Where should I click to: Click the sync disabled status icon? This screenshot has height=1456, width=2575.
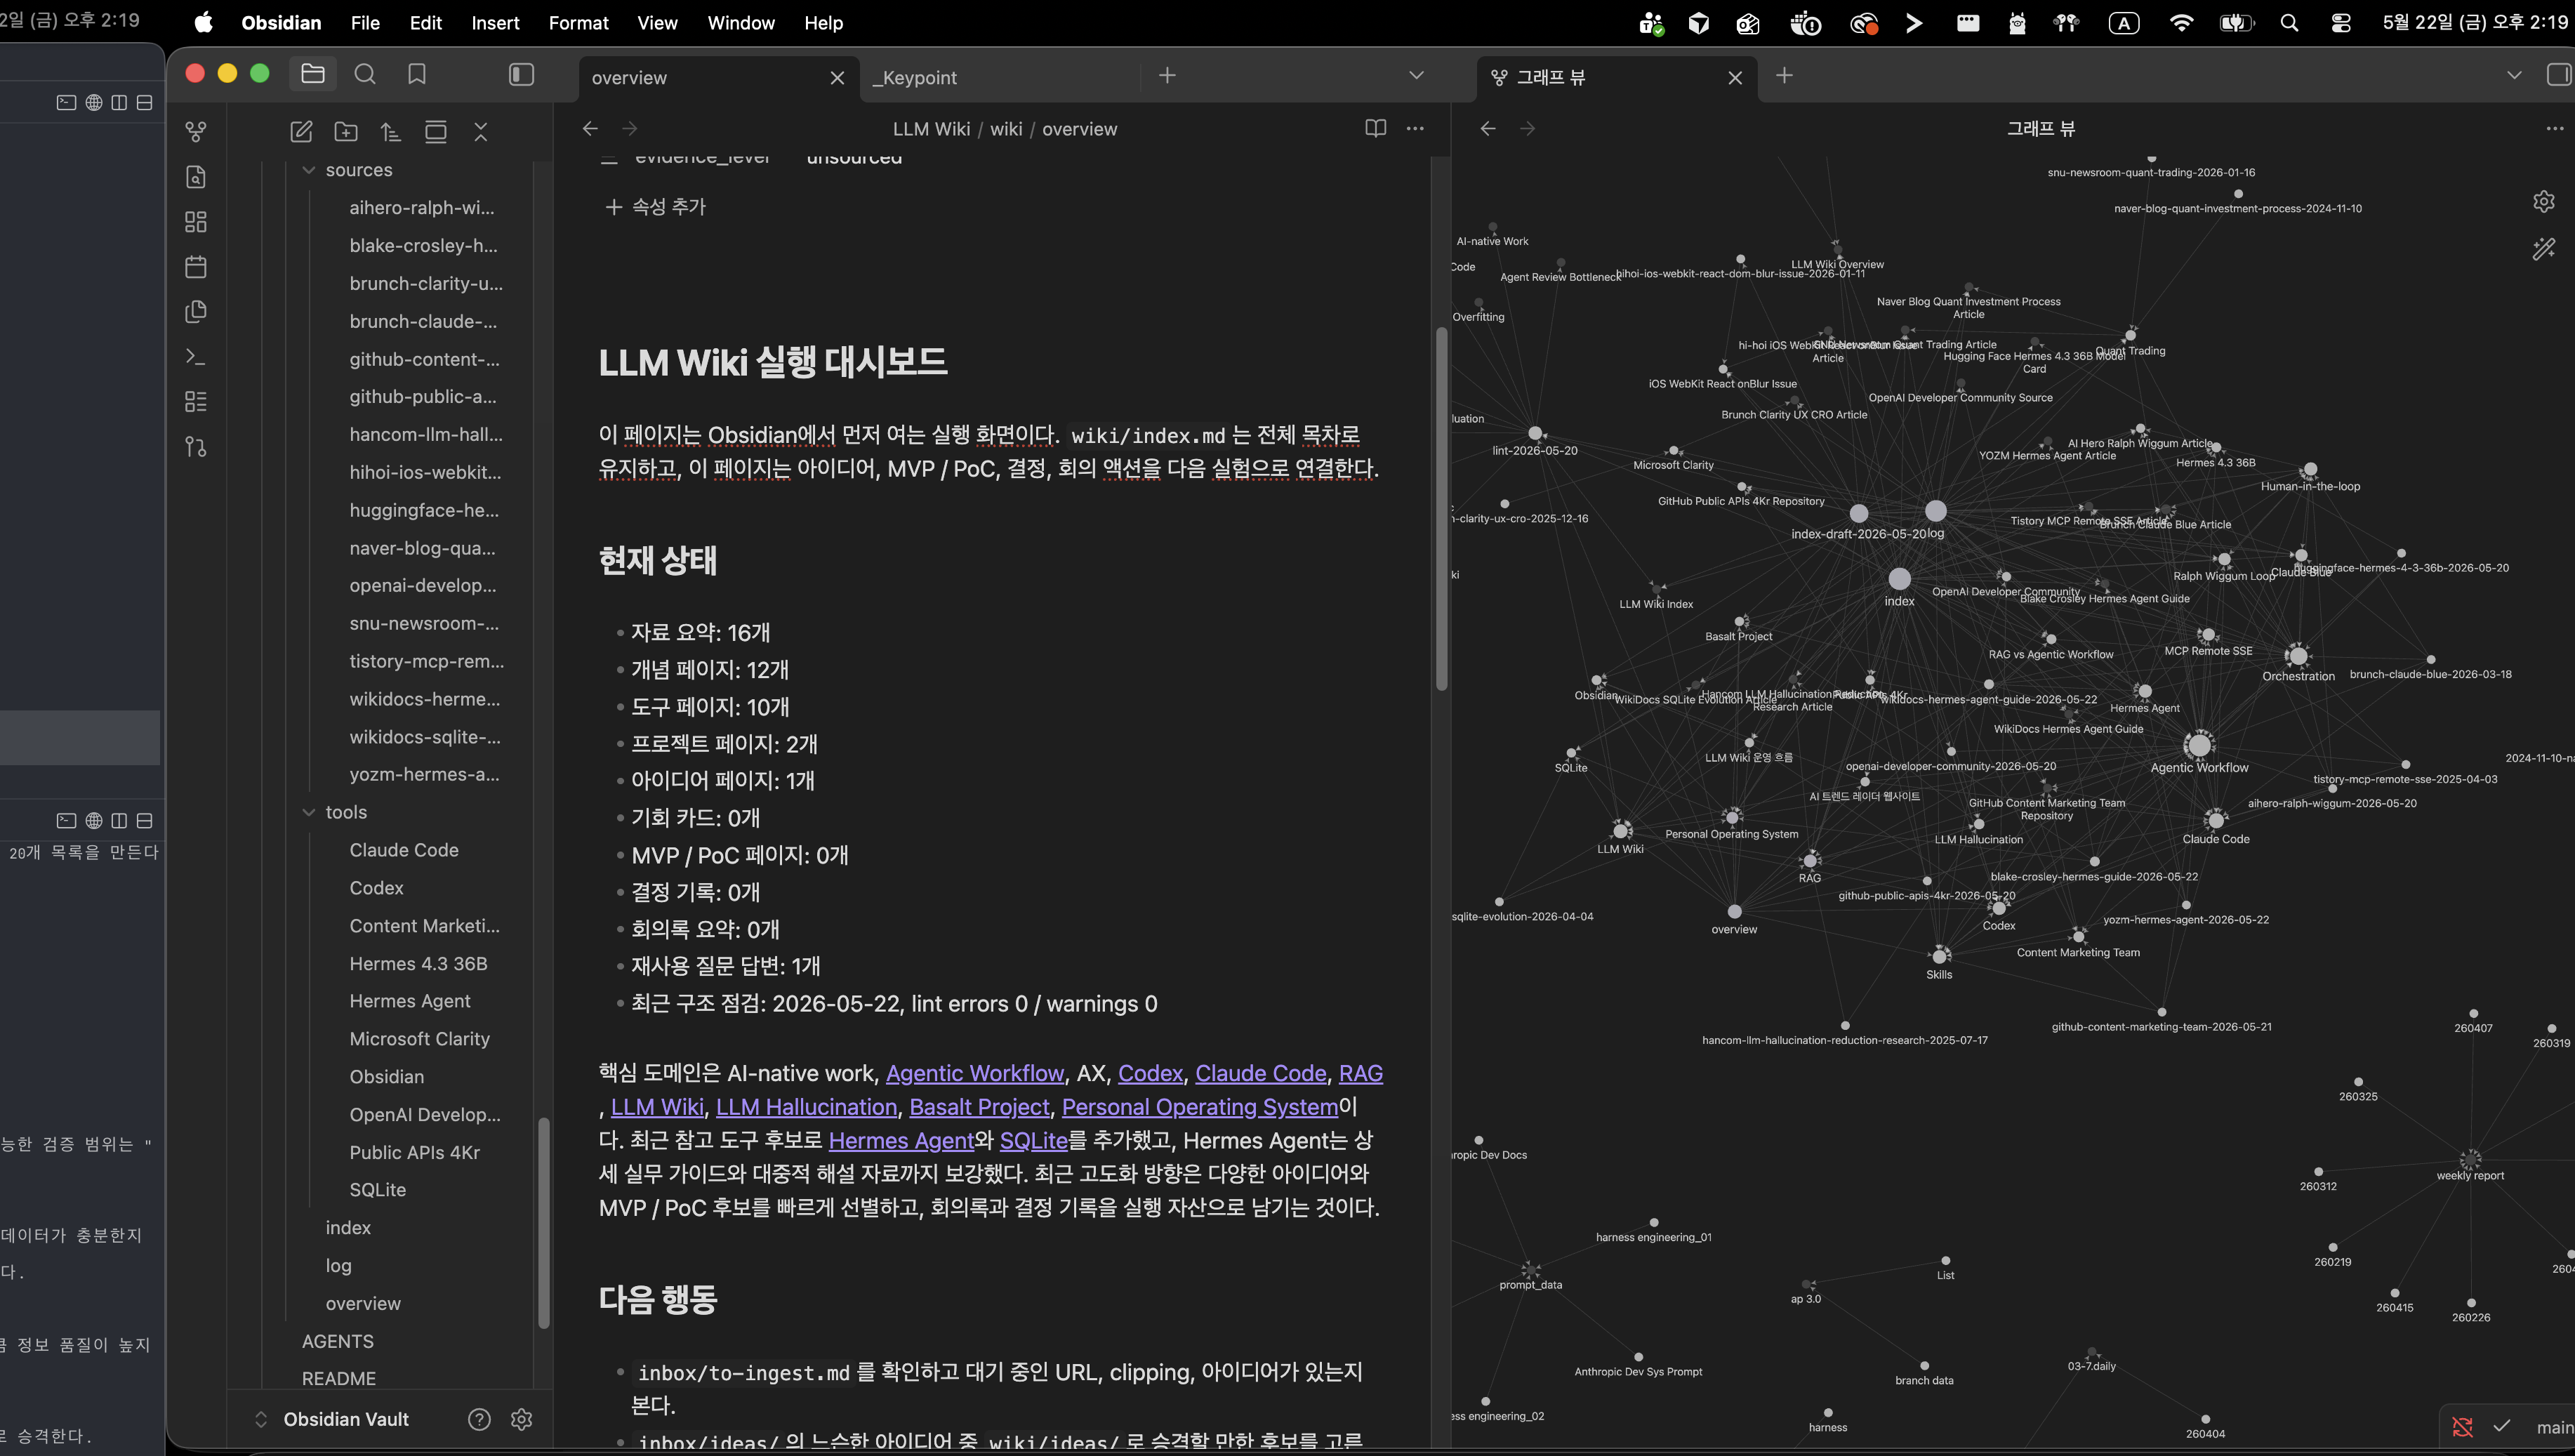(2462, 1427)
